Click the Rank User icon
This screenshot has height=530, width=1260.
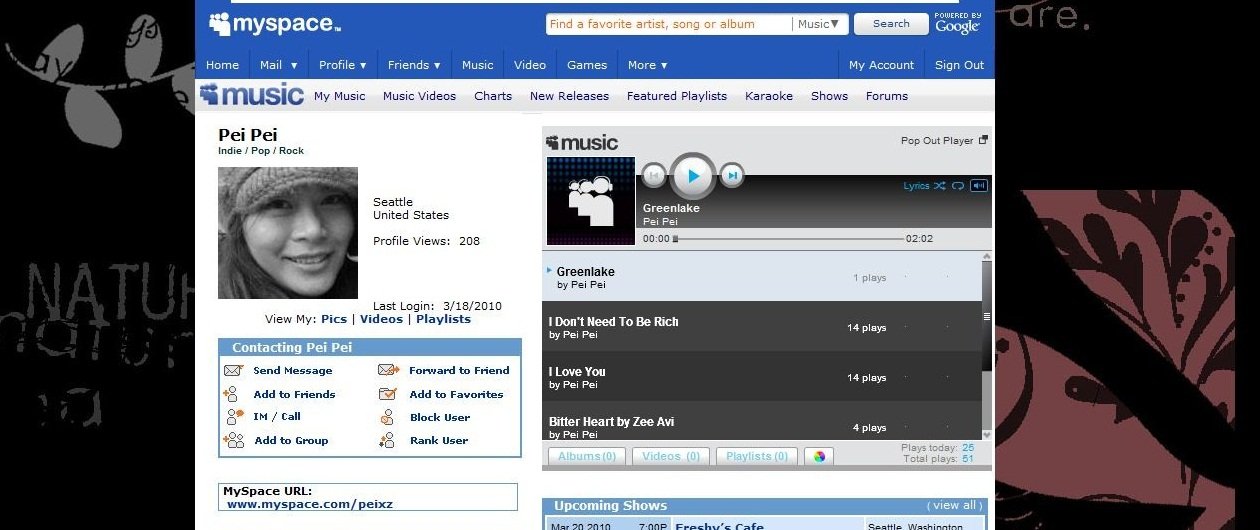(387, 441)
